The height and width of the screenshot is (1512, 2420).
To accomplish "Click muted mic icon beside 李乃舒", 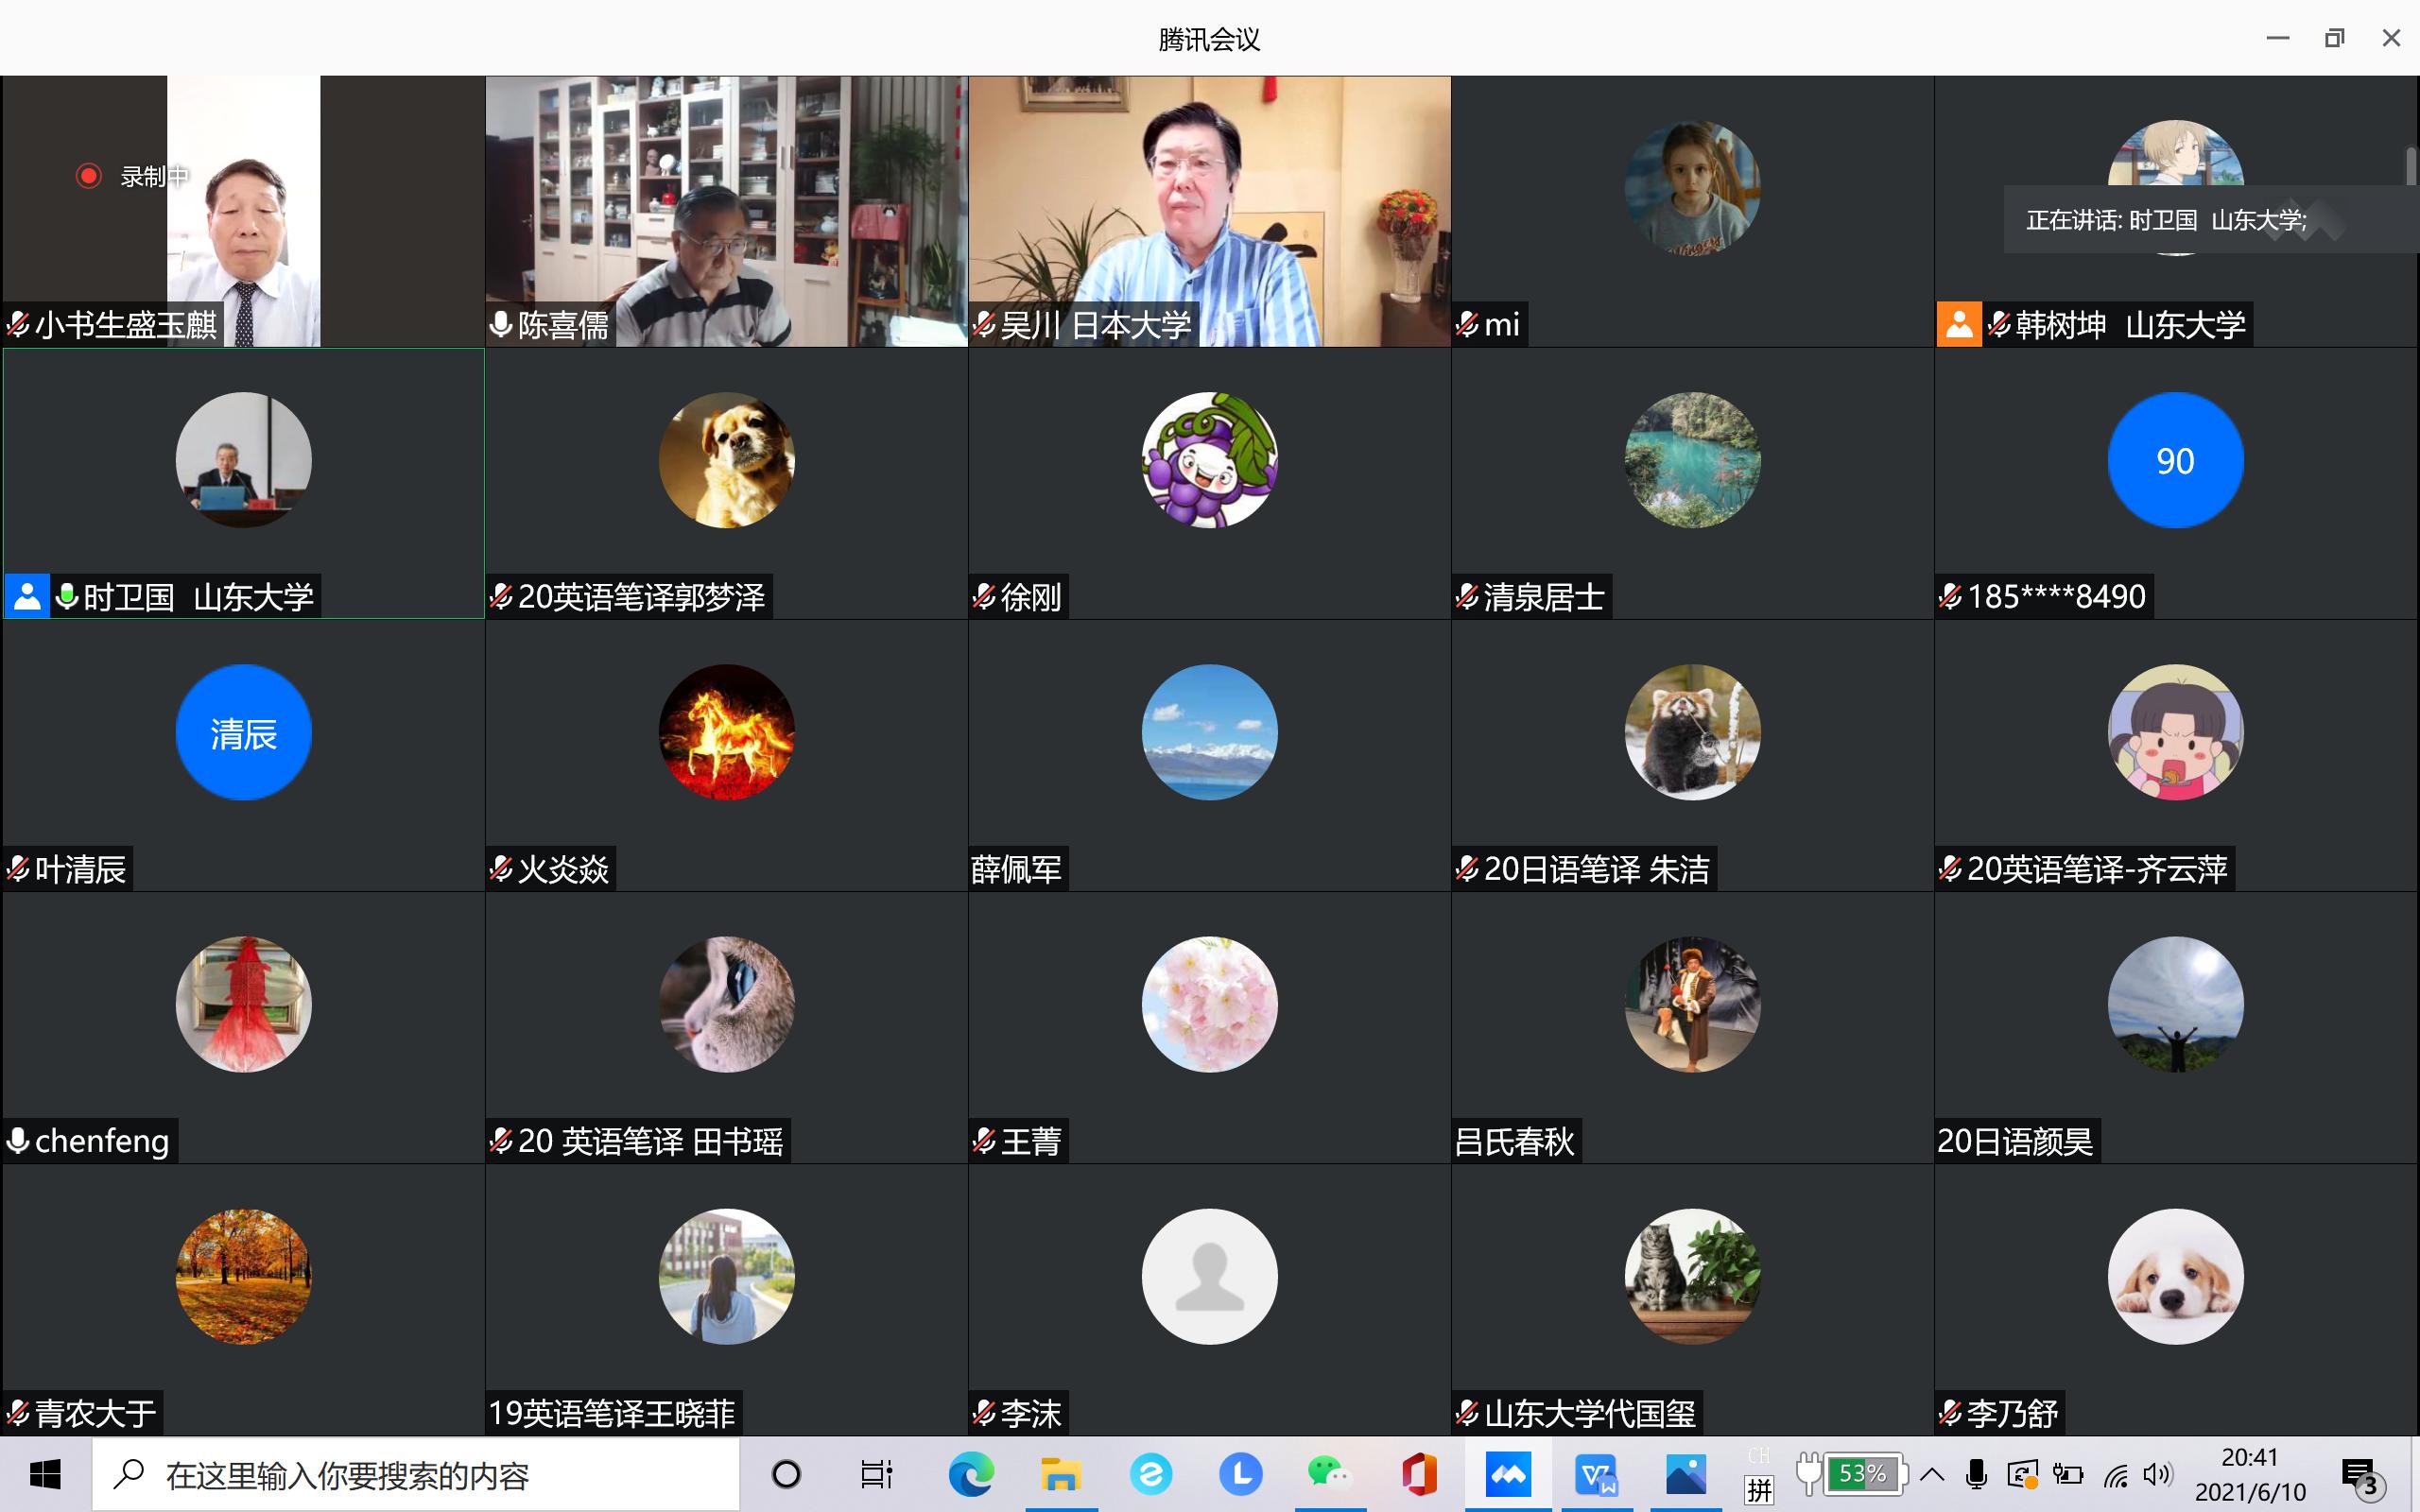I will [1950, 1413].
